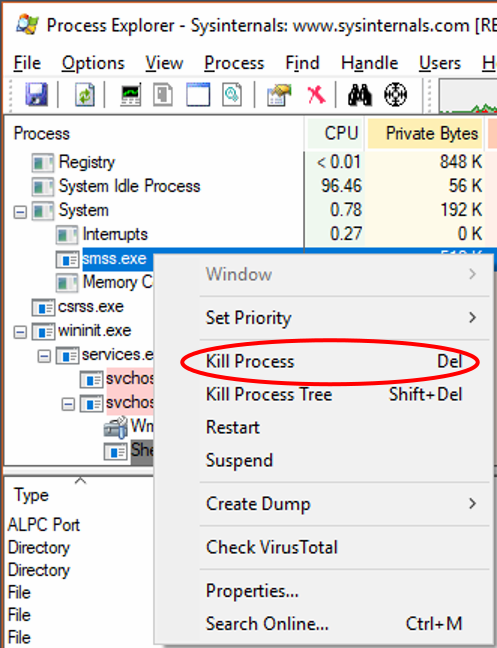Viewport: 497px width, 648px height.
Task: Click the crosshair Find Window's Process icon
Action: pyautogui.click(x=395, y=95)
